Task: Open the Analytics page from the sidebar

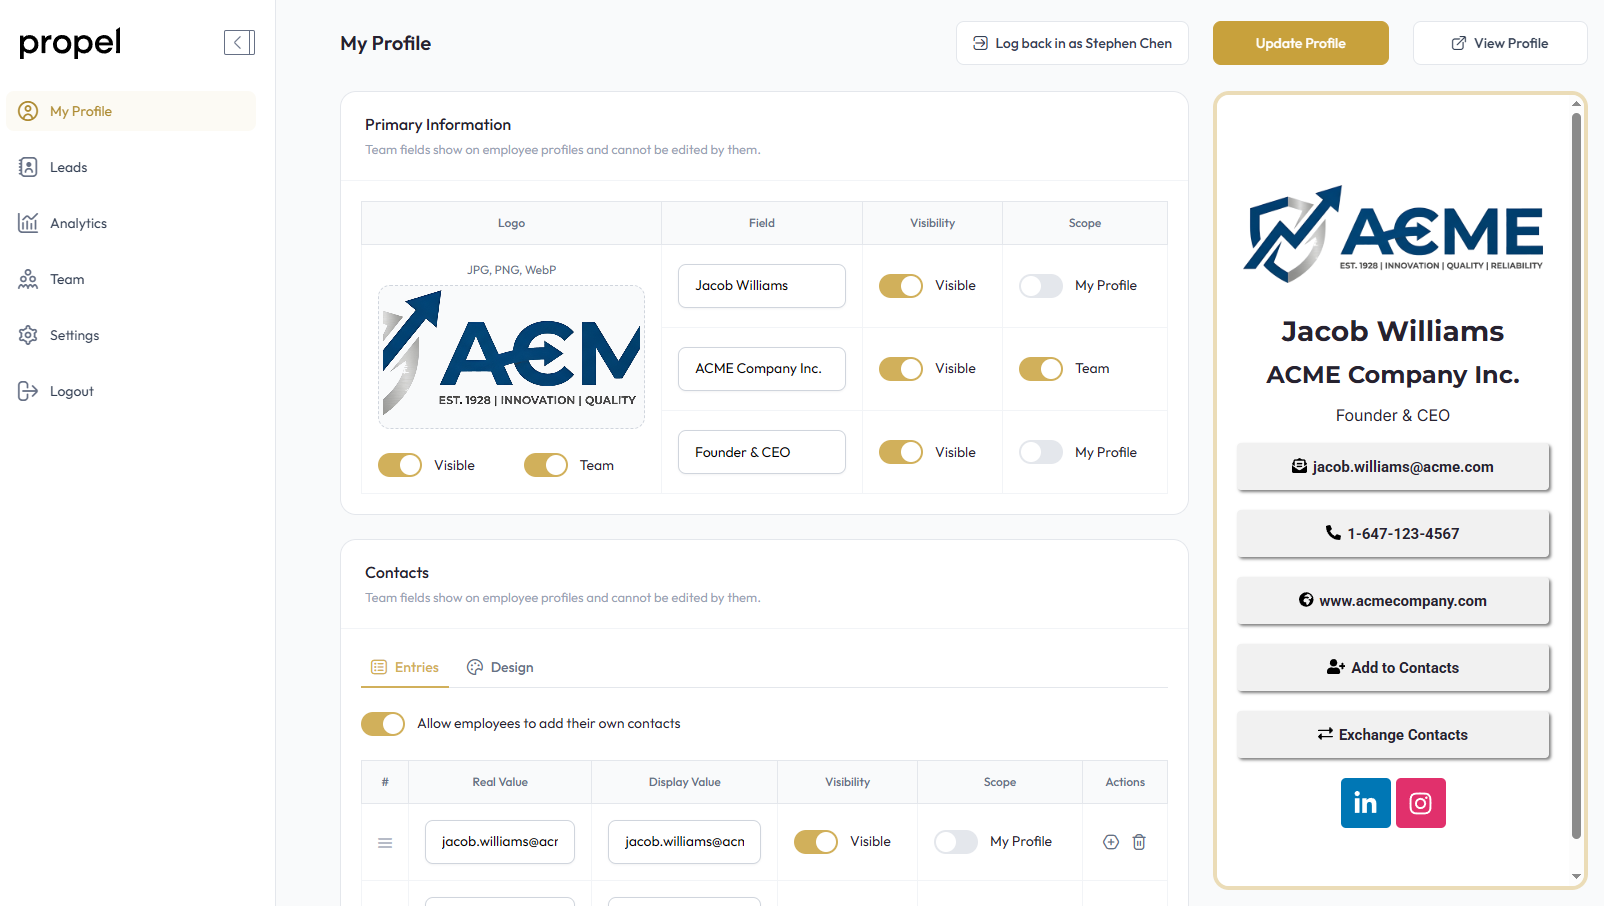Action: [78, 223]
